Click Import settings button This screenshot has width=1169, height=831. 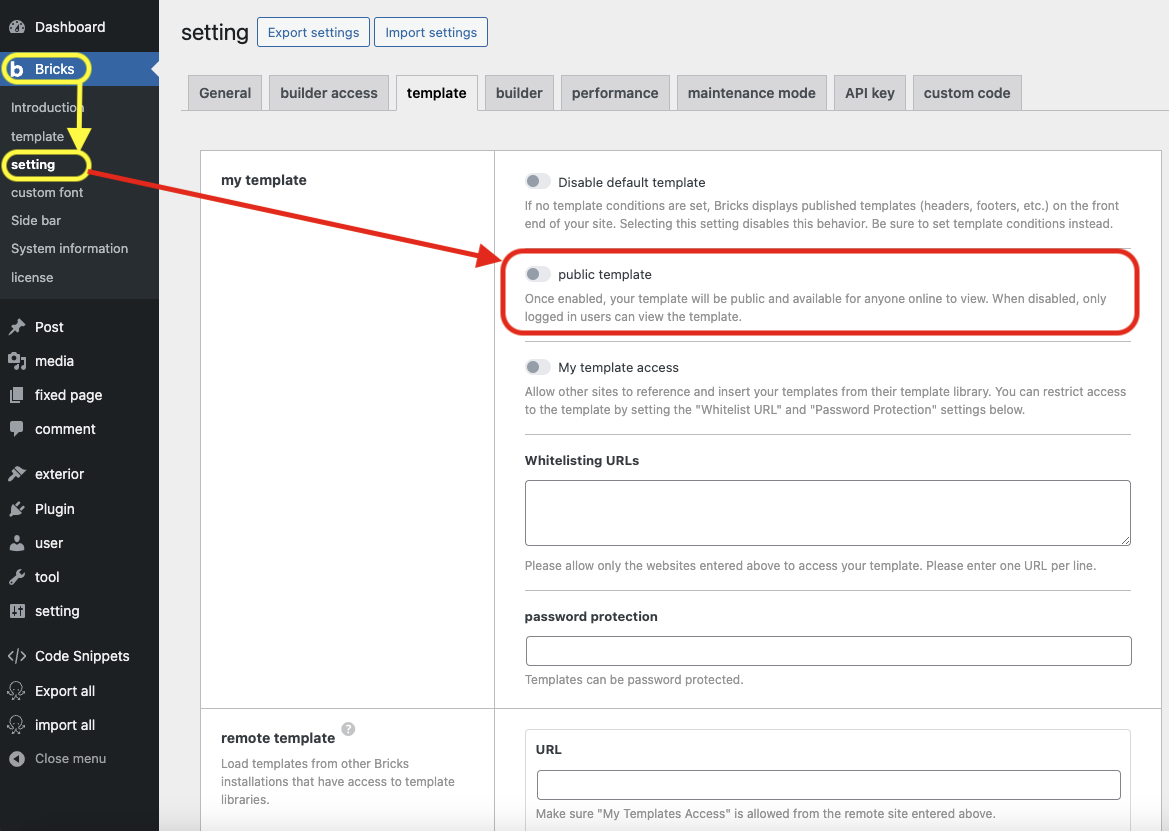[431, 32]
